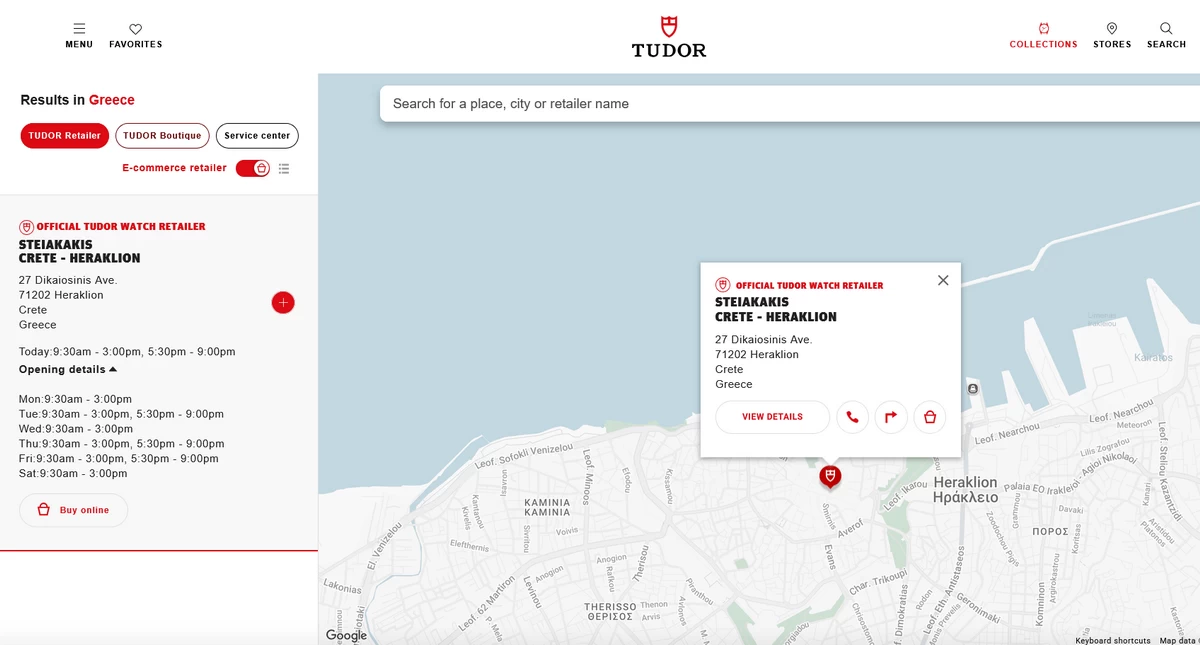Open SEARCH magnifier icon
The height and width of the screenshot is (645, 1200).
click(x=1166, y=35)
